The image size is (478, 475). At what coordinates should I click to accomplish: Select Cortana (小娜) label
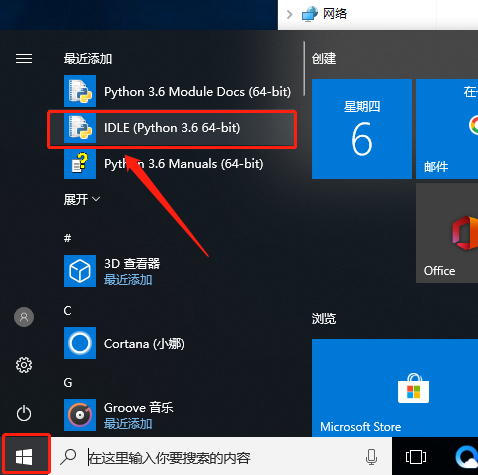[x=144, y=344]
